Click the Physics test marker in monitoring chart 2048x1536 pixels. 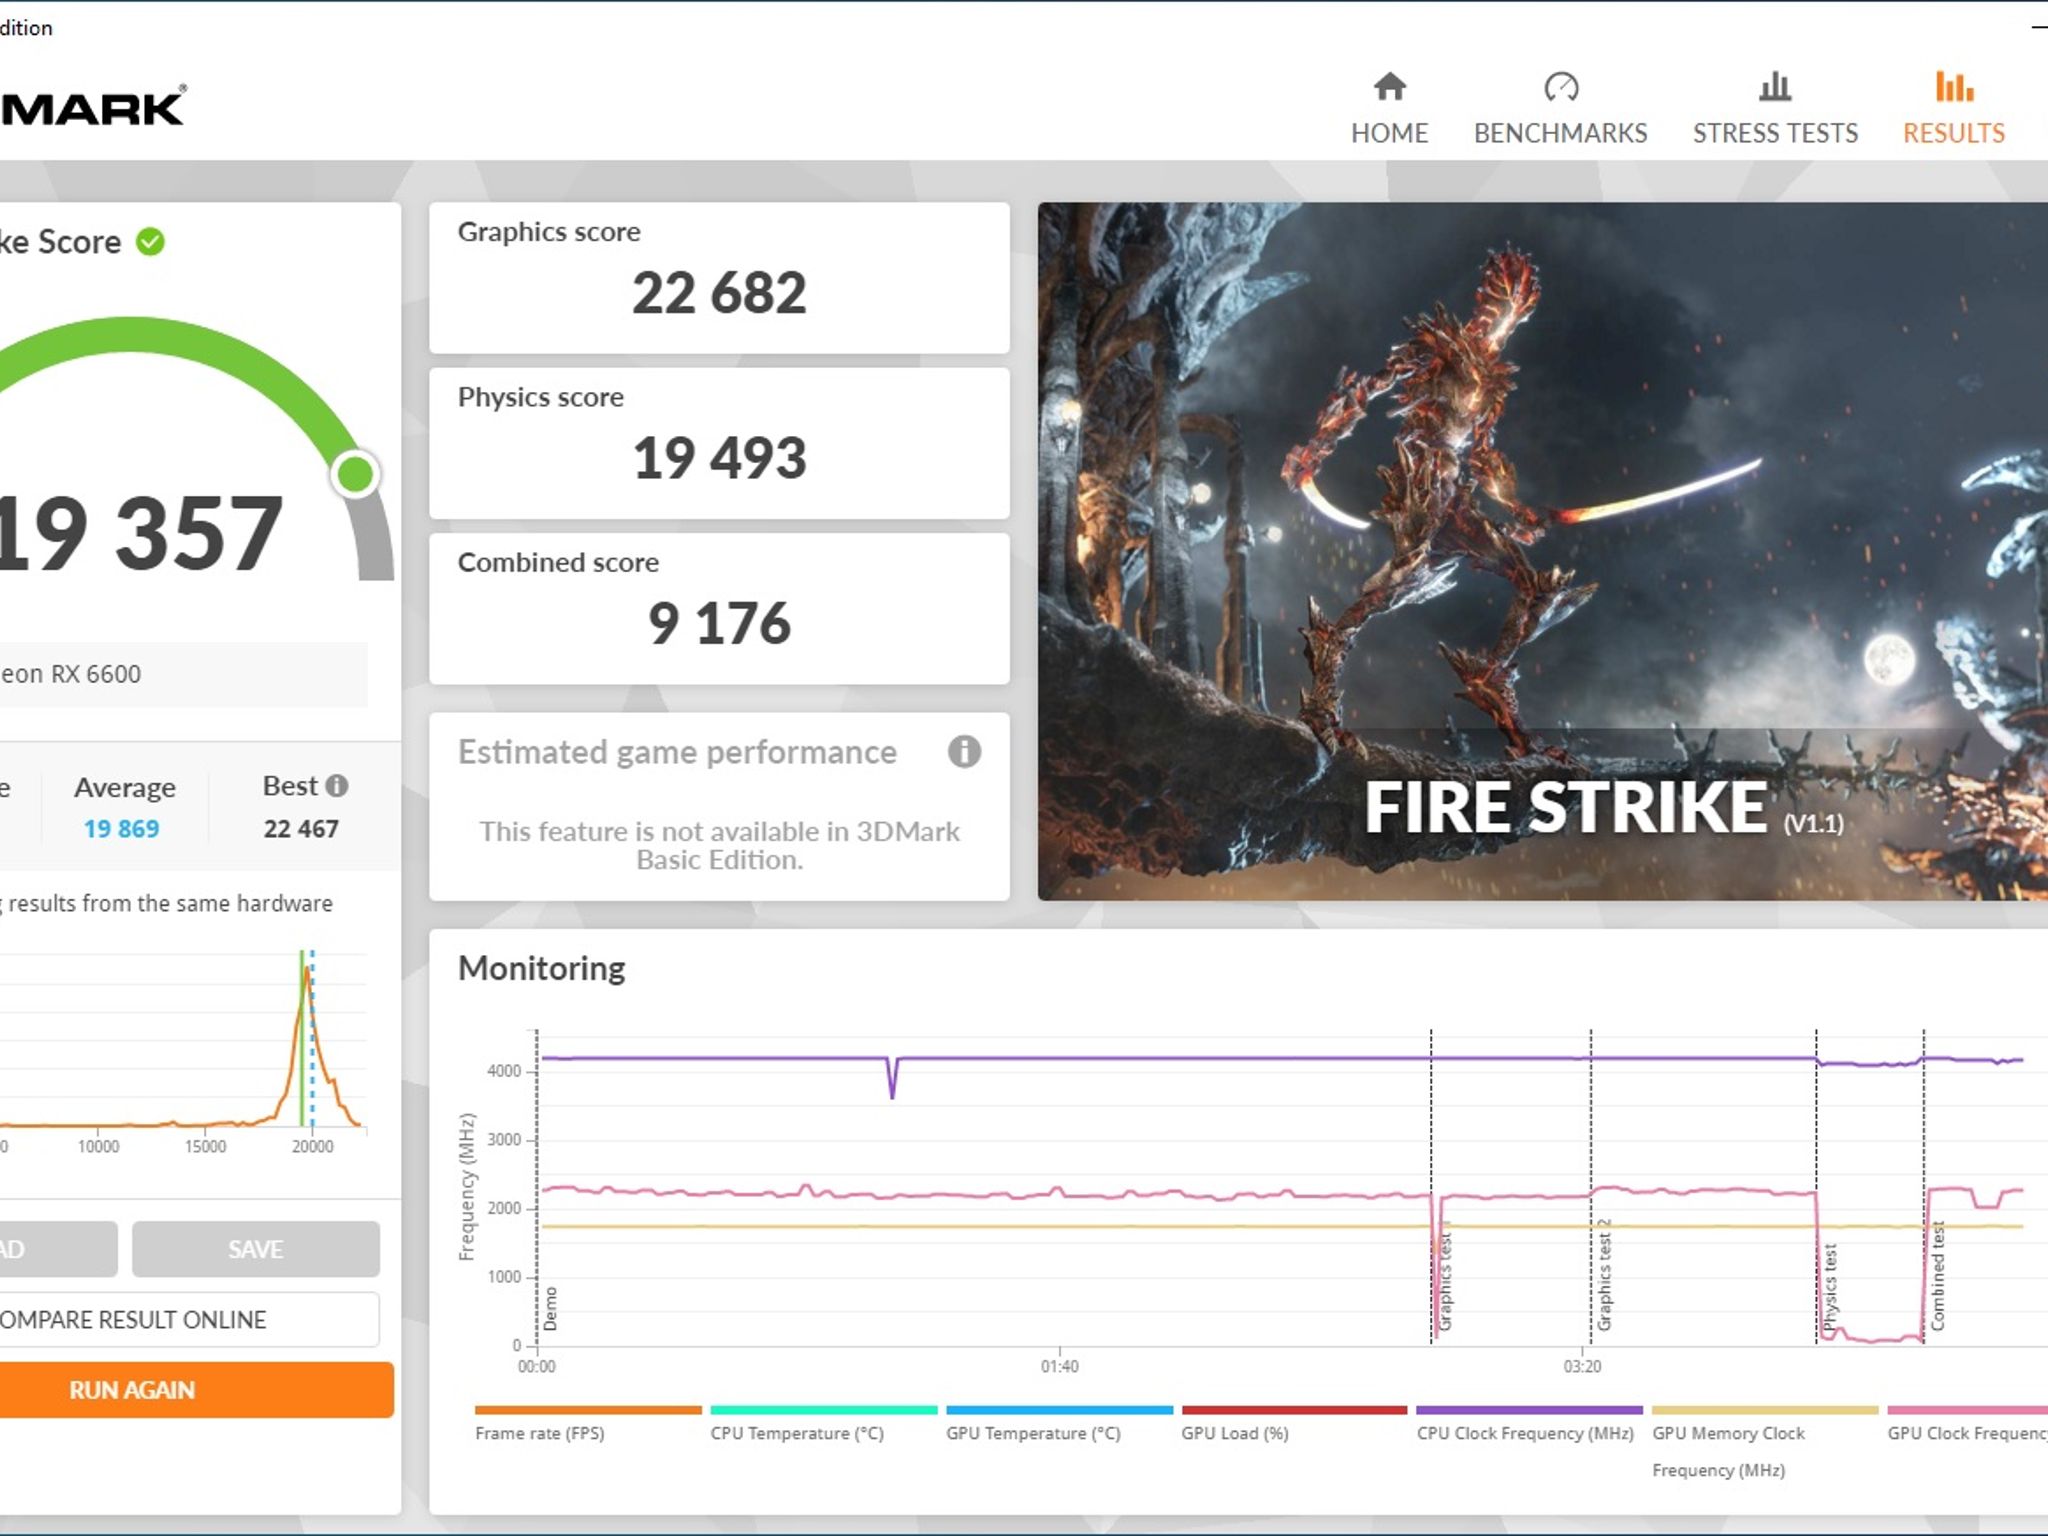(1830, 1288)
